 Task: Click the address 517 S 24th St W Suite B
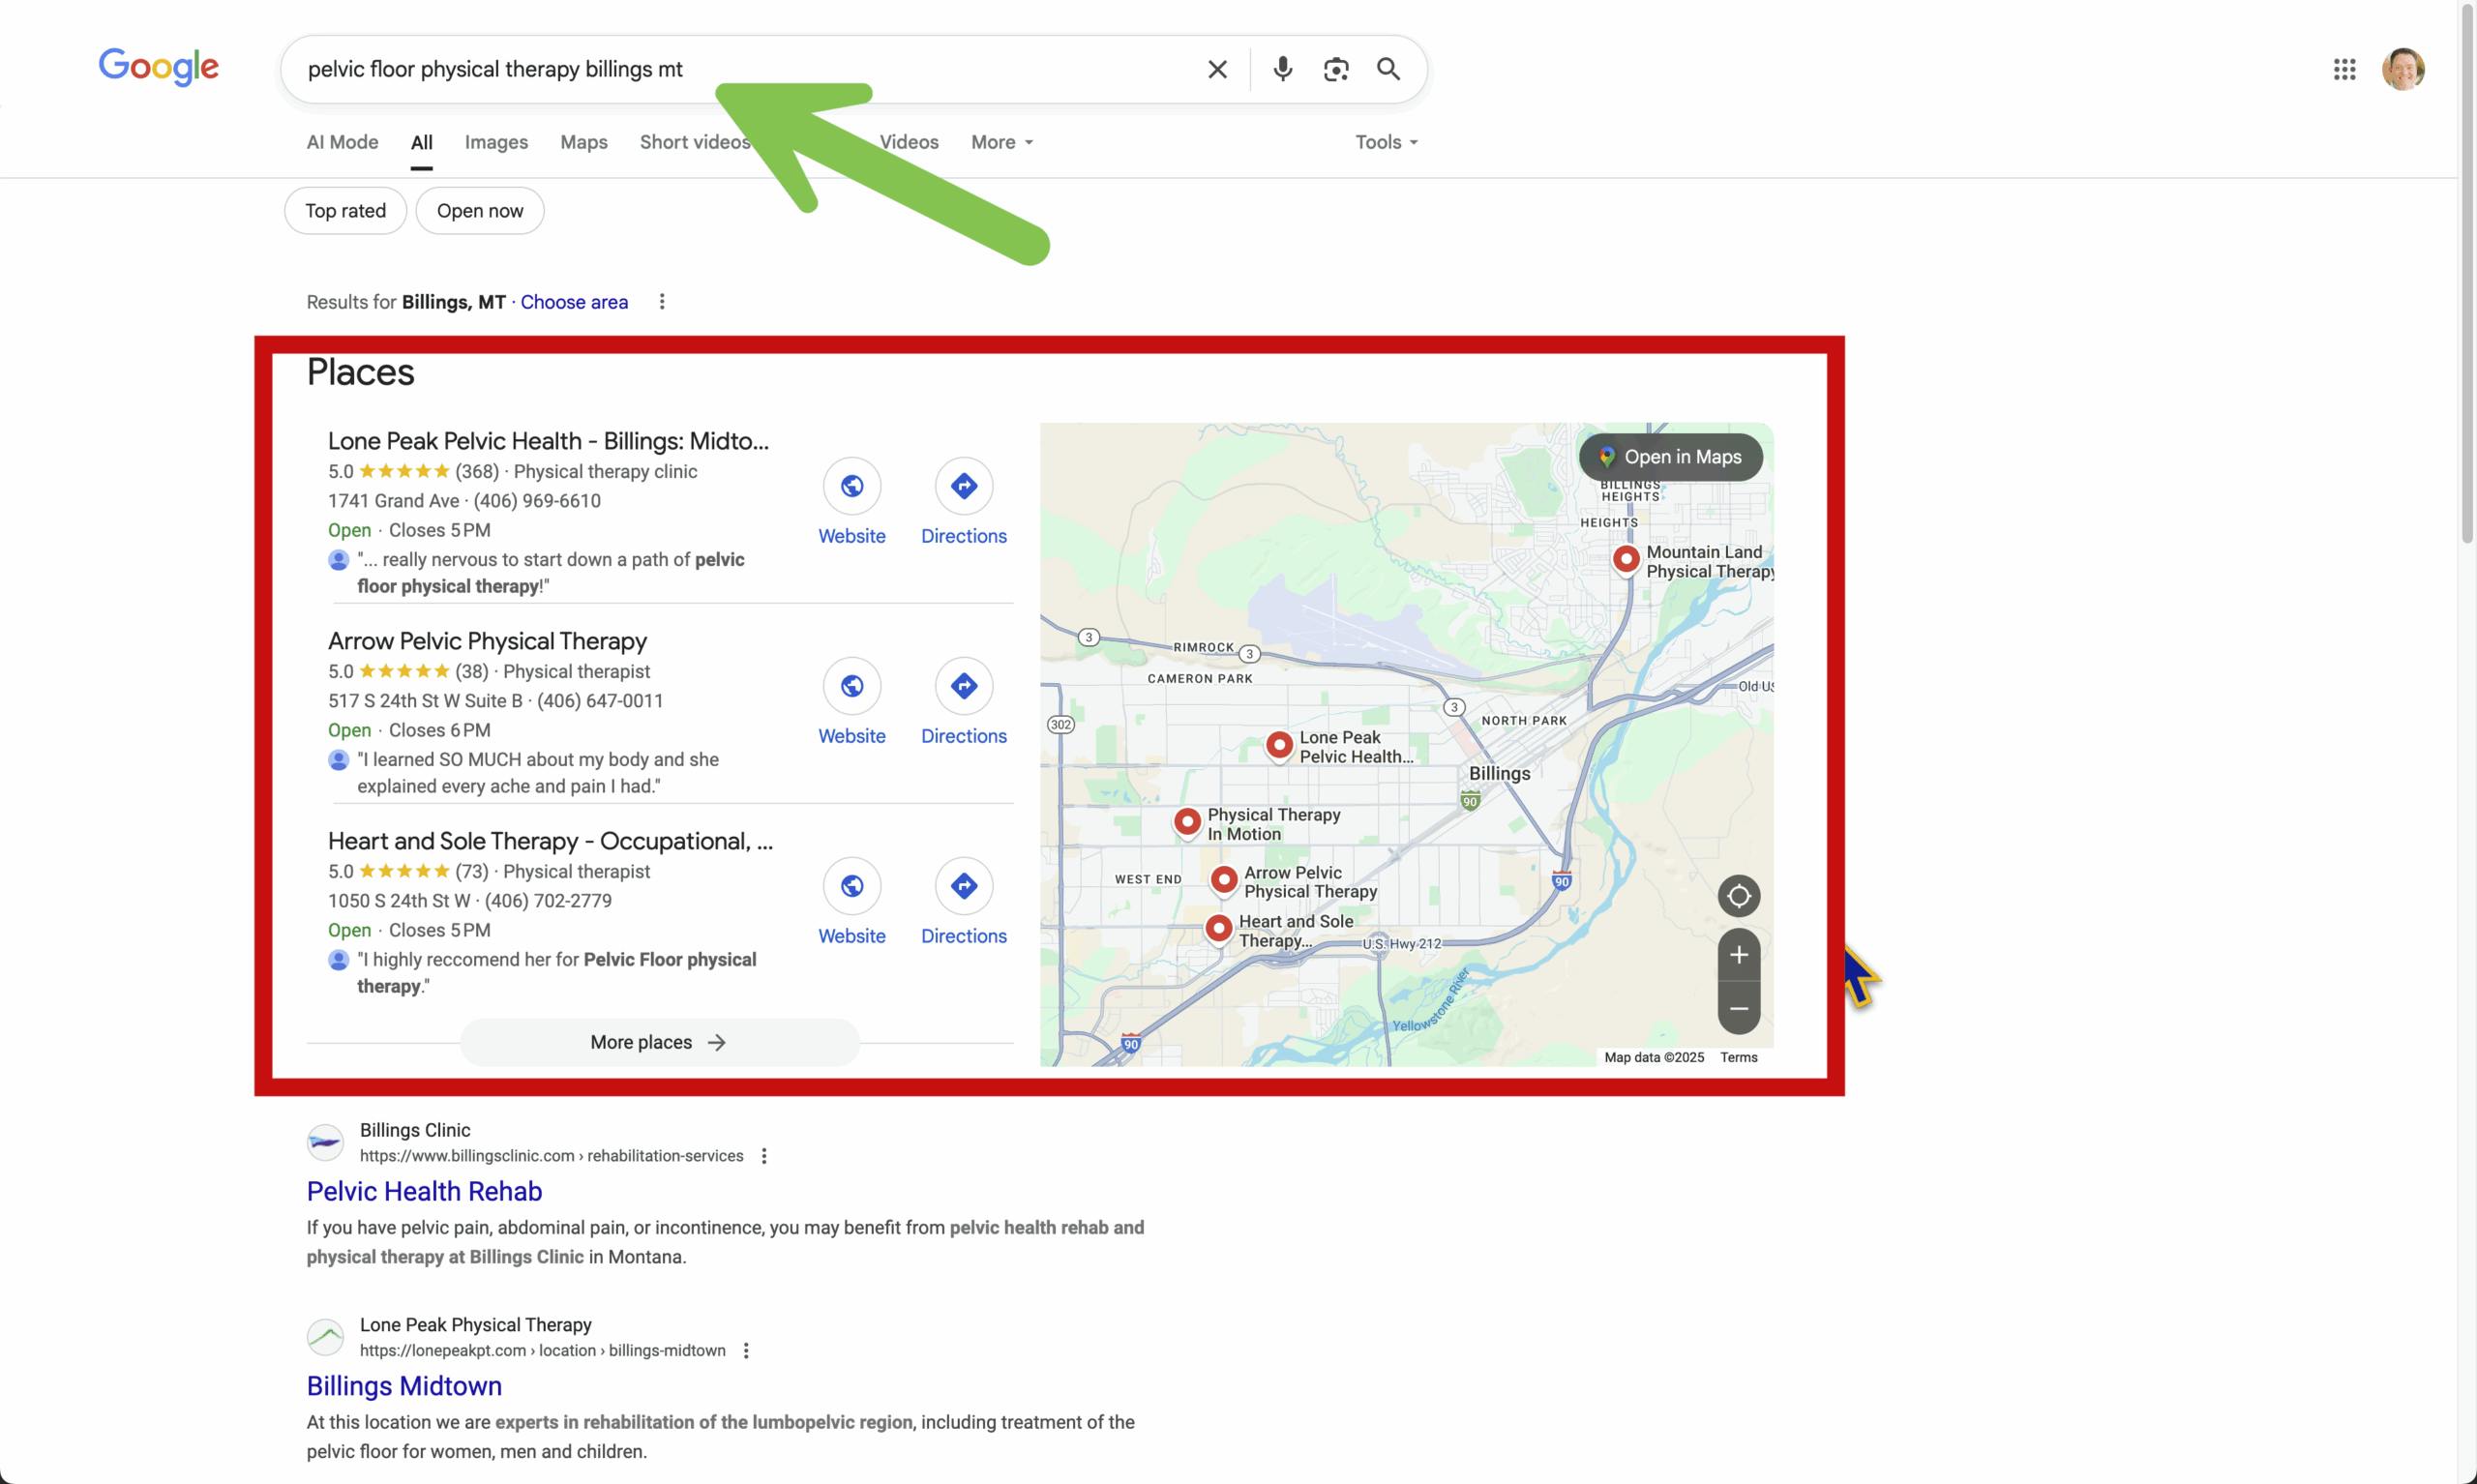(x=425, y=701)
